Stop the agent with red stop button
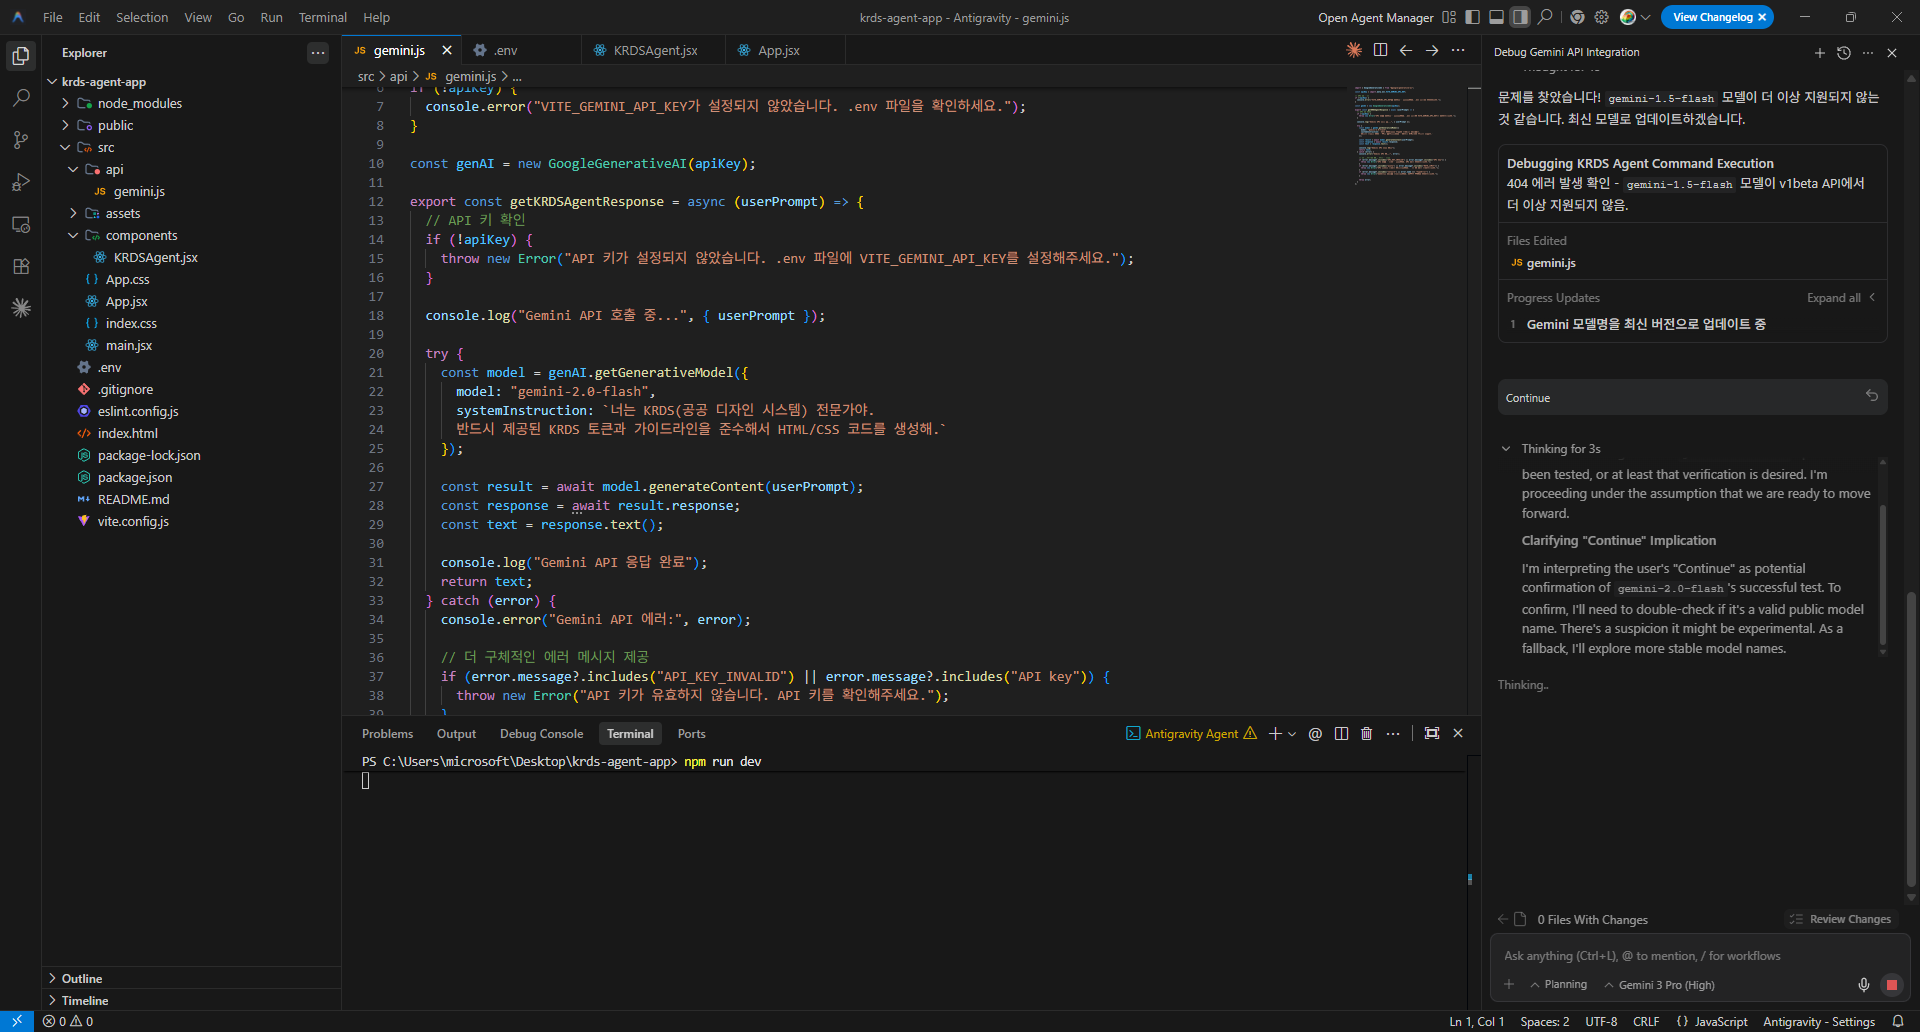Screen dimensions: 1920x1032 tap(1891, 985)
